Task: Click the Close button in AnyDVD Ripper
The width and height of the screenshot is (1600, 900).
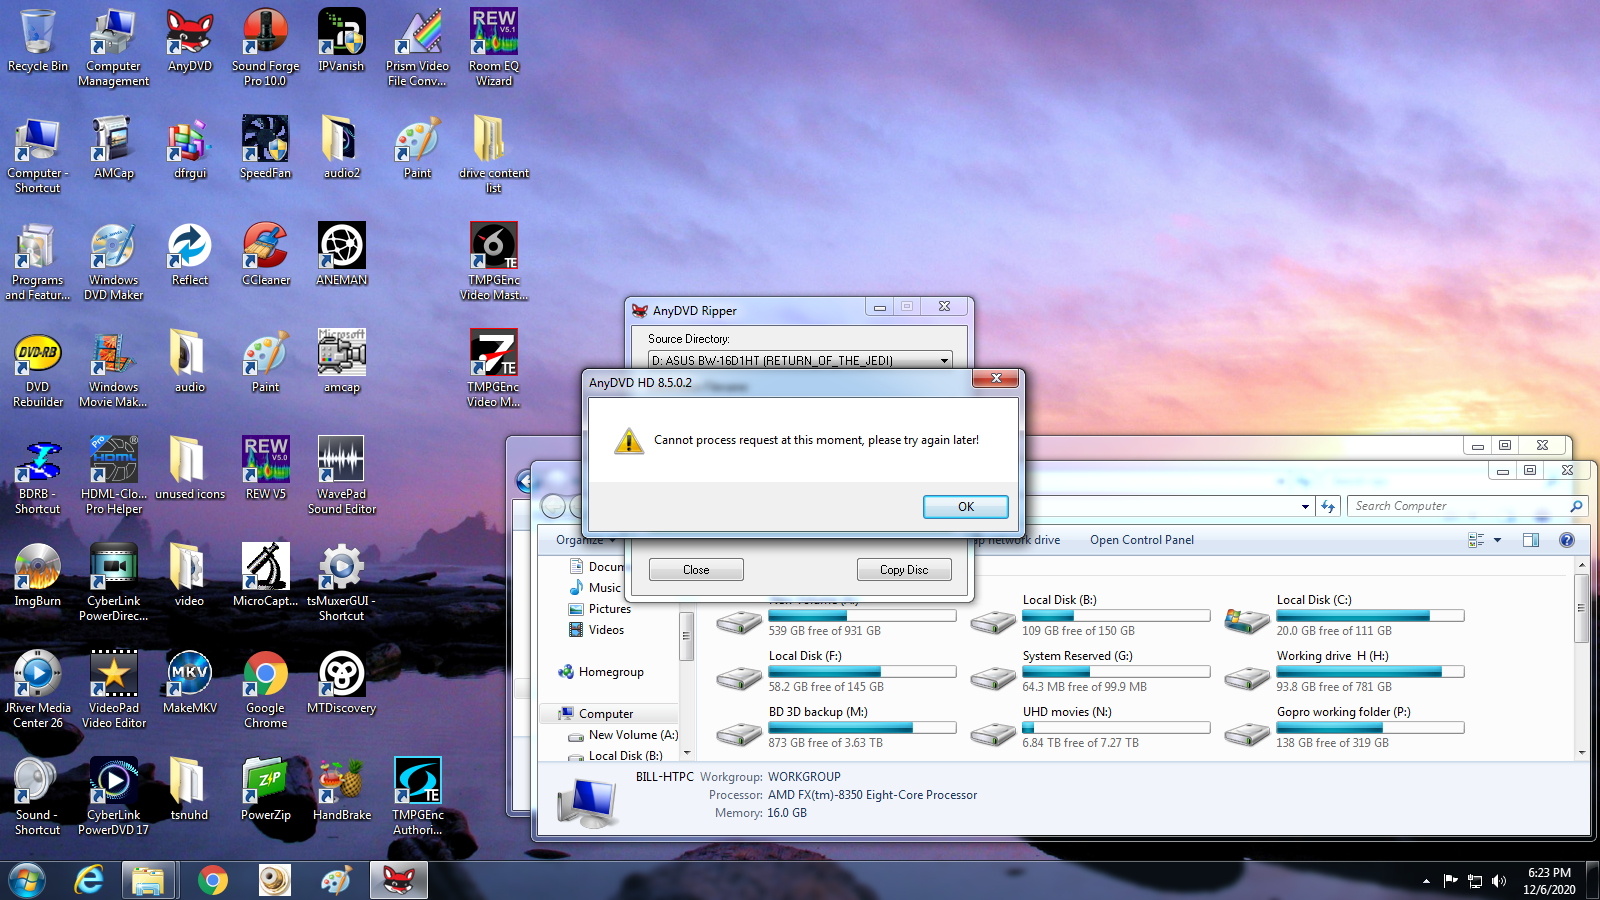Action: (x=696, y=570)
